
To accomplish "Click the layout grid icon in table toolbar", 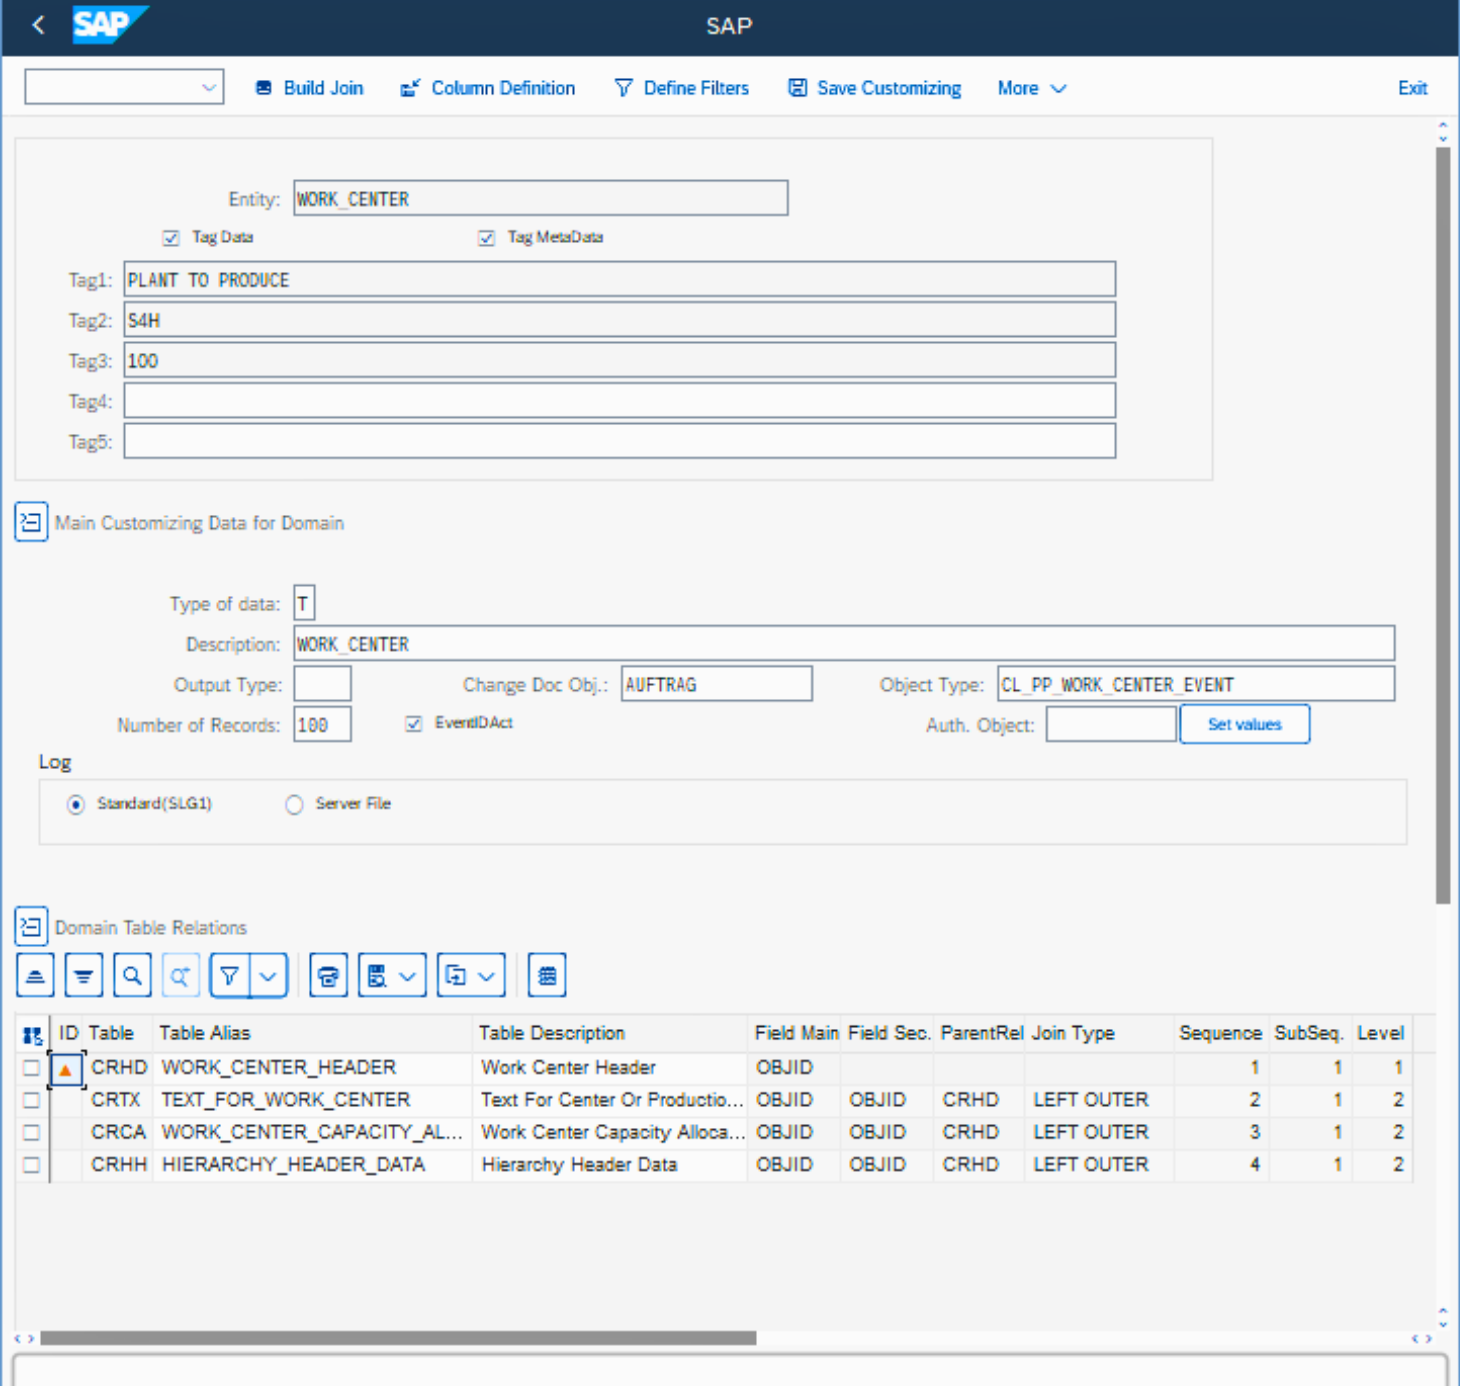I will point(547,976).
